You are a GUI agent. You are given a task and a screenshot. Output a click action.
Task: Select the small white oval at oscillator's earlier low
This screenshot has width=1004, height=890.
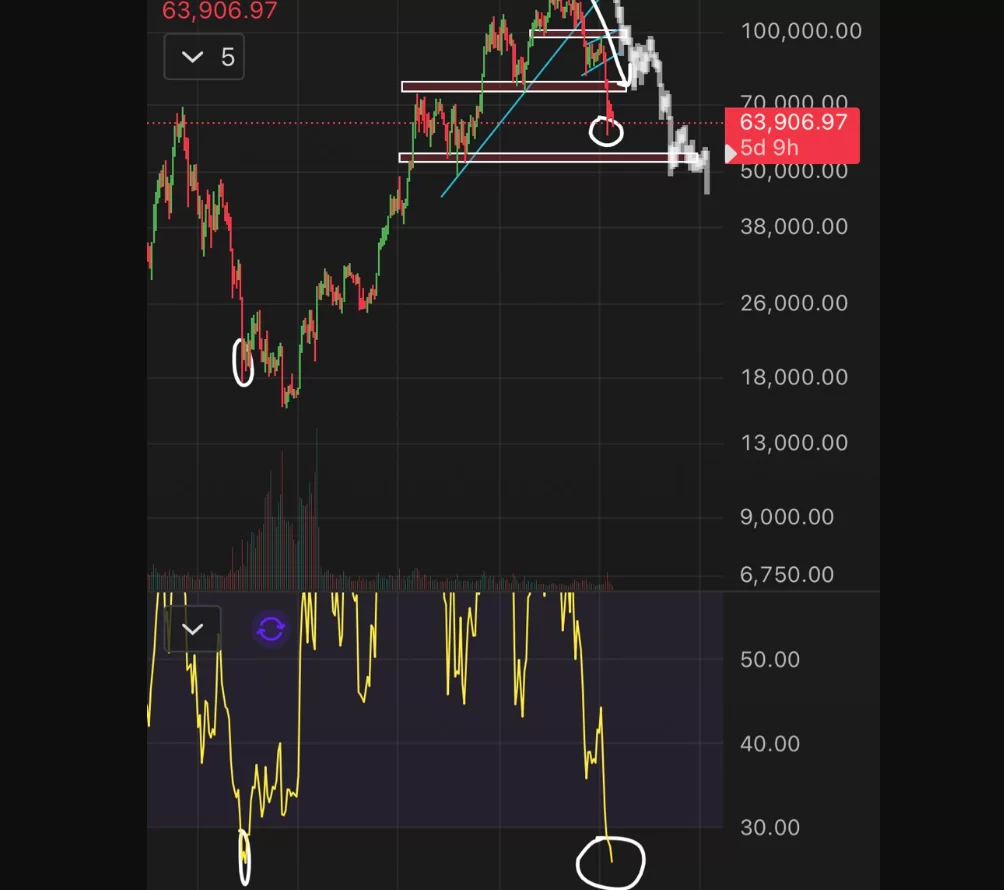245,859
